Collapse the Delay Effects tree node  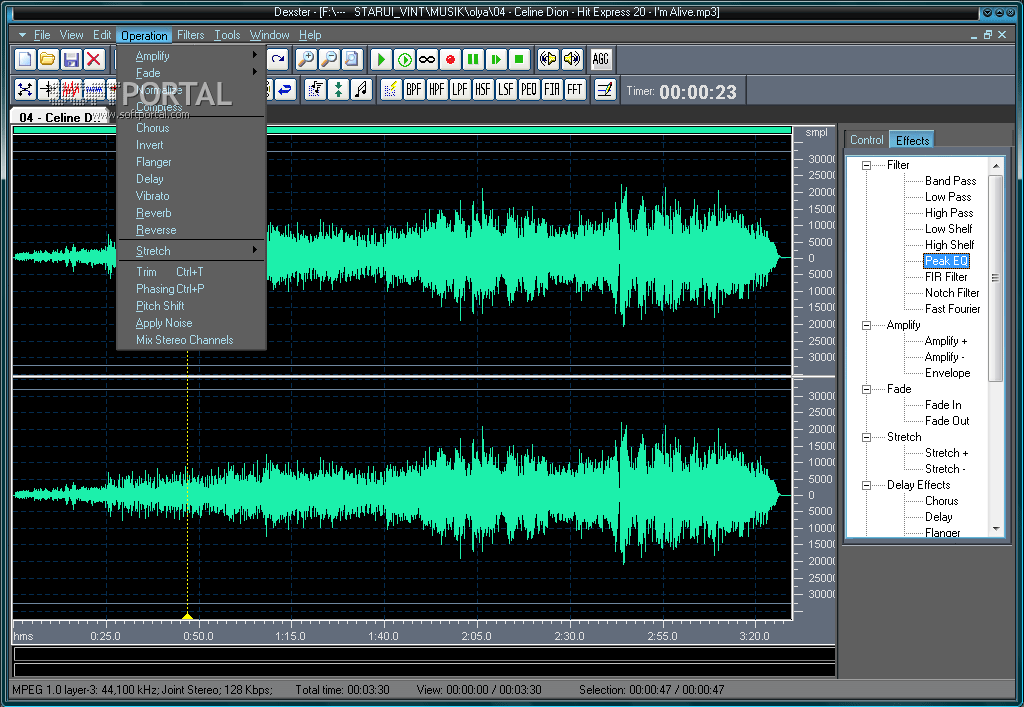[x=866, y=485]
